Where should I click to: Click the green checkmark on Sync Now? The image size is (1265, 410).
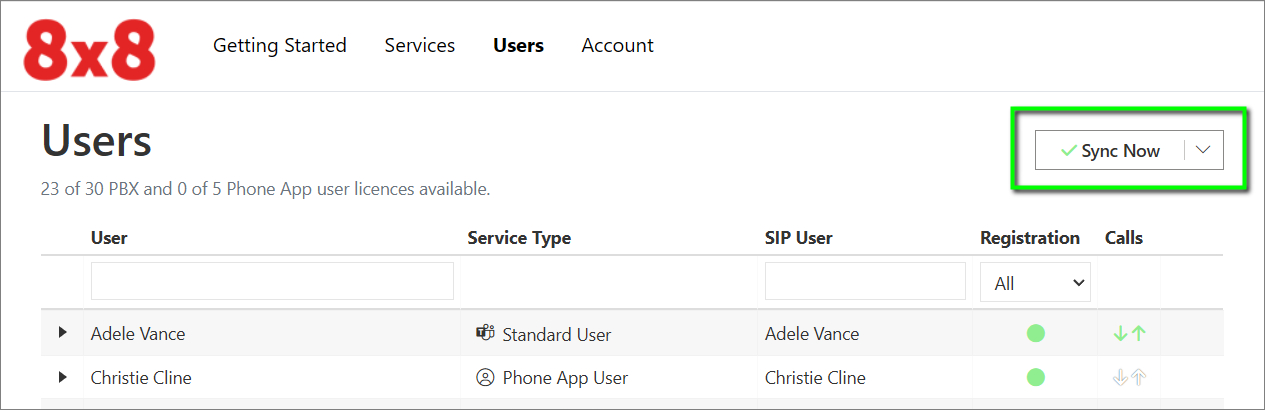pyautogui.click(x=1068, y=151)
